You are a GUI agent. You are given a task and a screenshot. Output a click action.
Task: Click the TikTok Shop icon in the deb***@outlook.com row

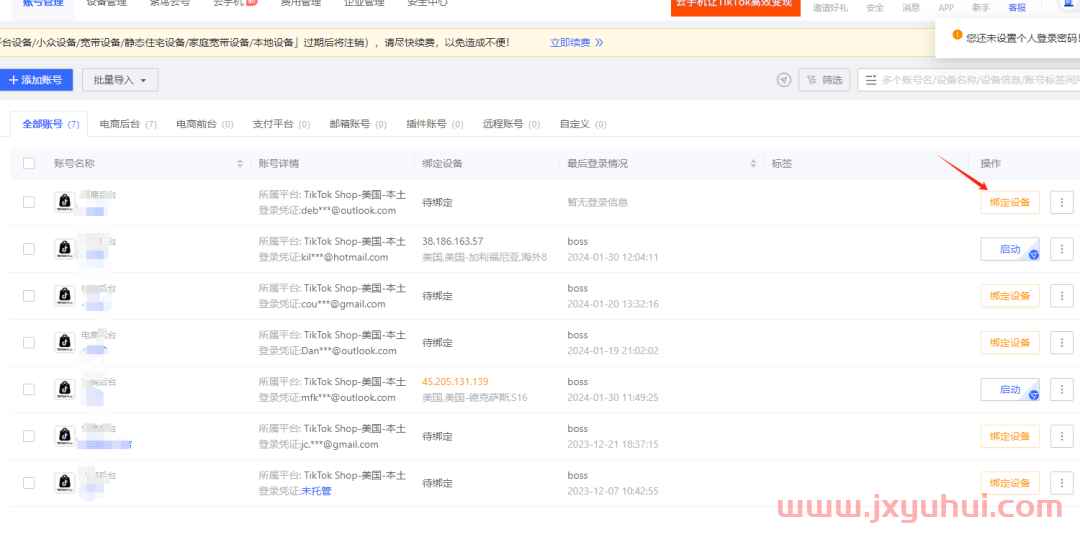(x=65, y=202)
